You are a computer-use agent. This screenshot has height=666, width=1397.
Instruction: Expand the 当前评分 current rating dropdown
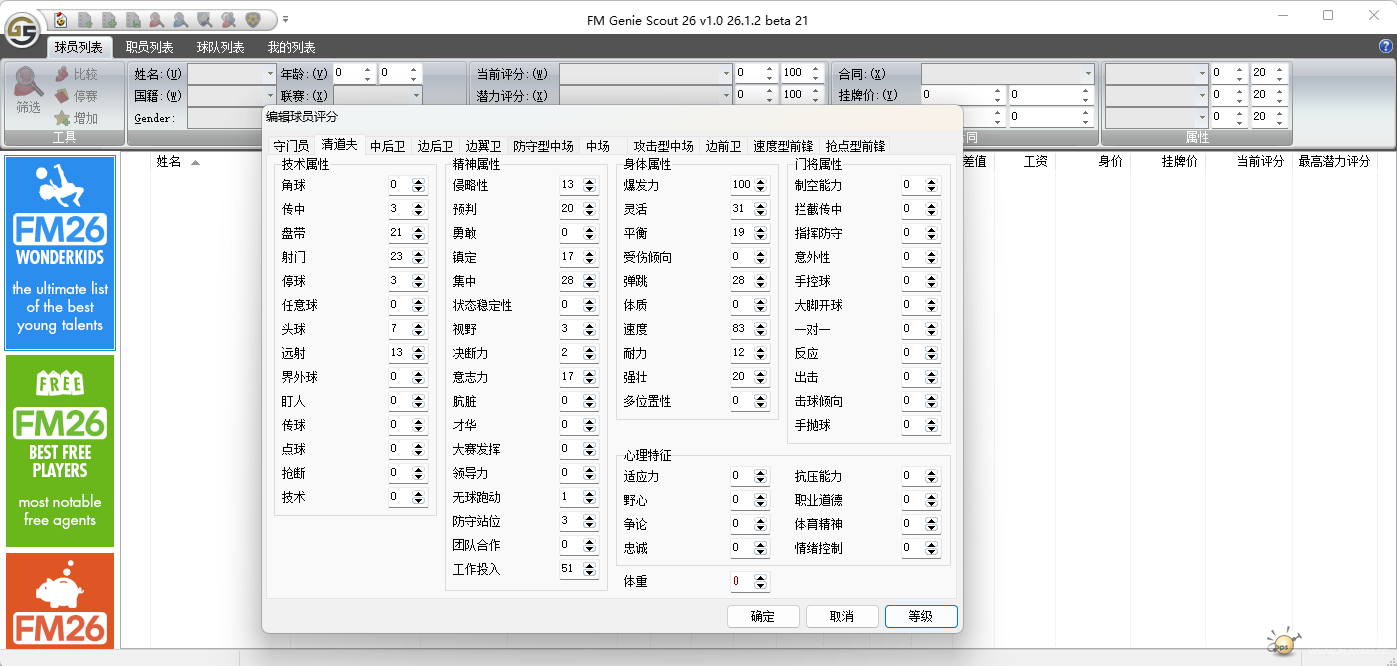click(x=726, y=74)
